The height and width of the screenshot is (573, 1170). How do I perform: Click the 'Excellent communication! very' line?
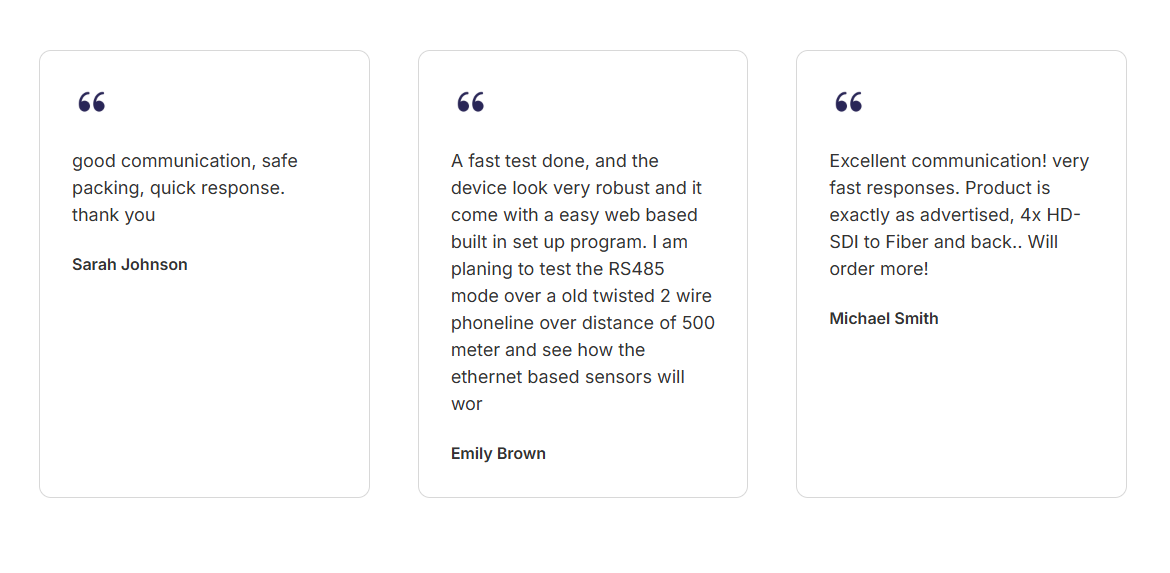(960, 161)
